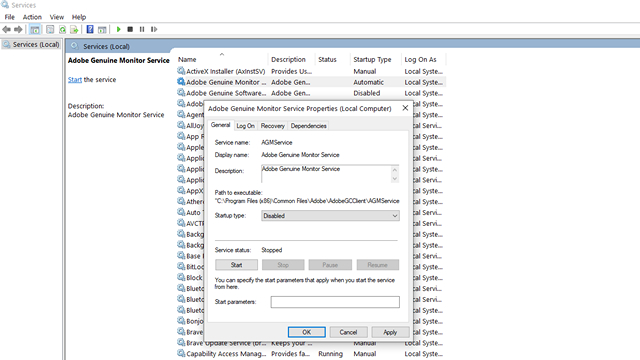Sort by the Status column header
Screen dimensions: 640x360
(x=332, y=59)
